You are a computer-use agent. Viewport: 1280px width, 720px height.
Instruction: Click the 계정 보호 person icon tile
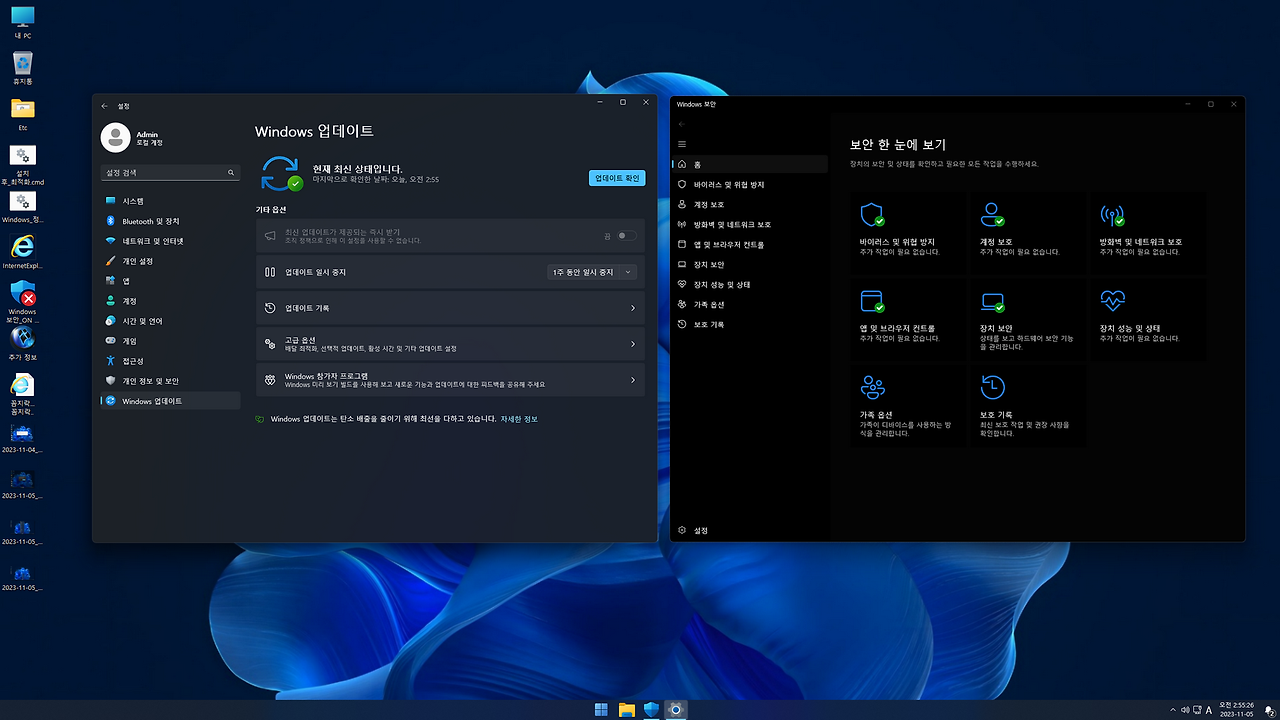[990, 214]
